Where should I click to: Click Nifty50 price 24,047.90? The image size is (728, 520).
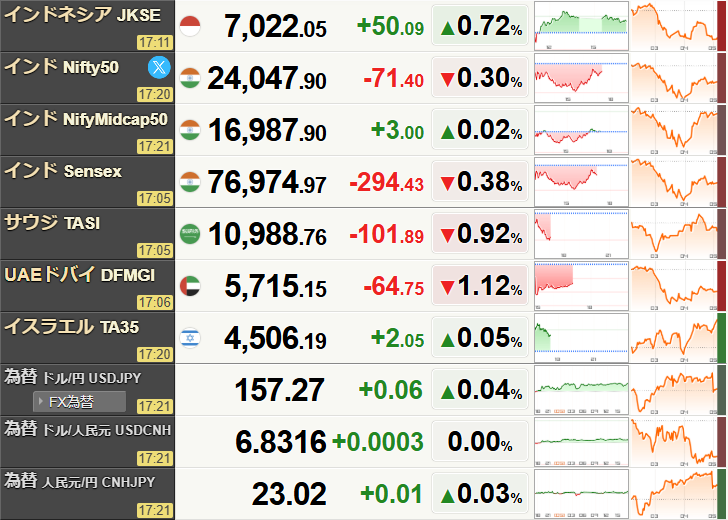point(267,78)
